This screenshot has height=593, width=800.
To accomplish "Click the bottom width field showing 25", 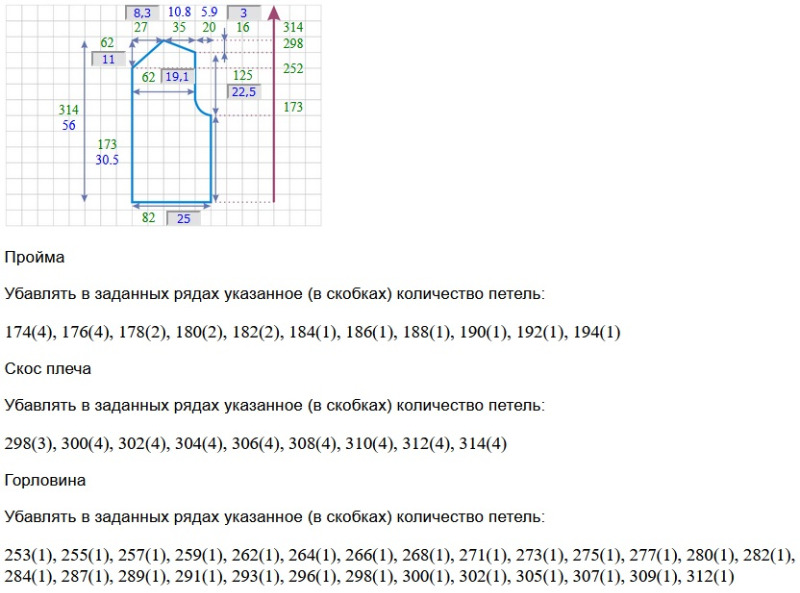I will coord(183,218).
